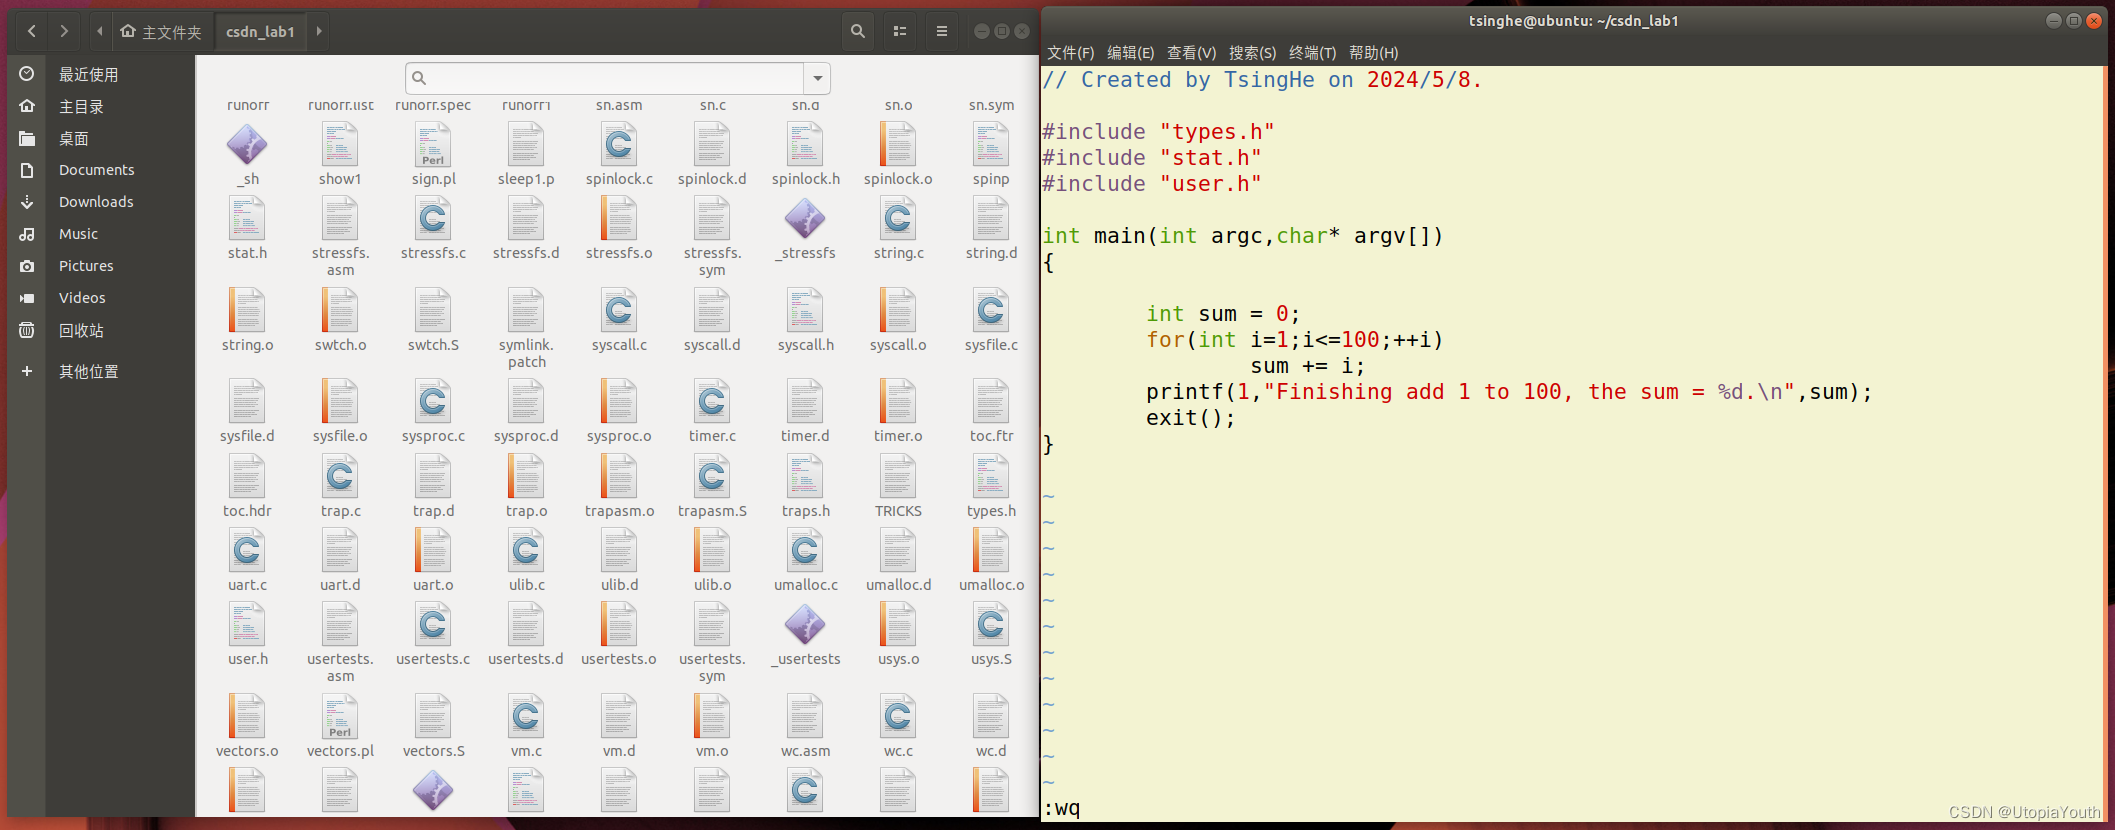Select the types.h file icon
Viewport: 2115px width, 830px height.
click(991, 478)
